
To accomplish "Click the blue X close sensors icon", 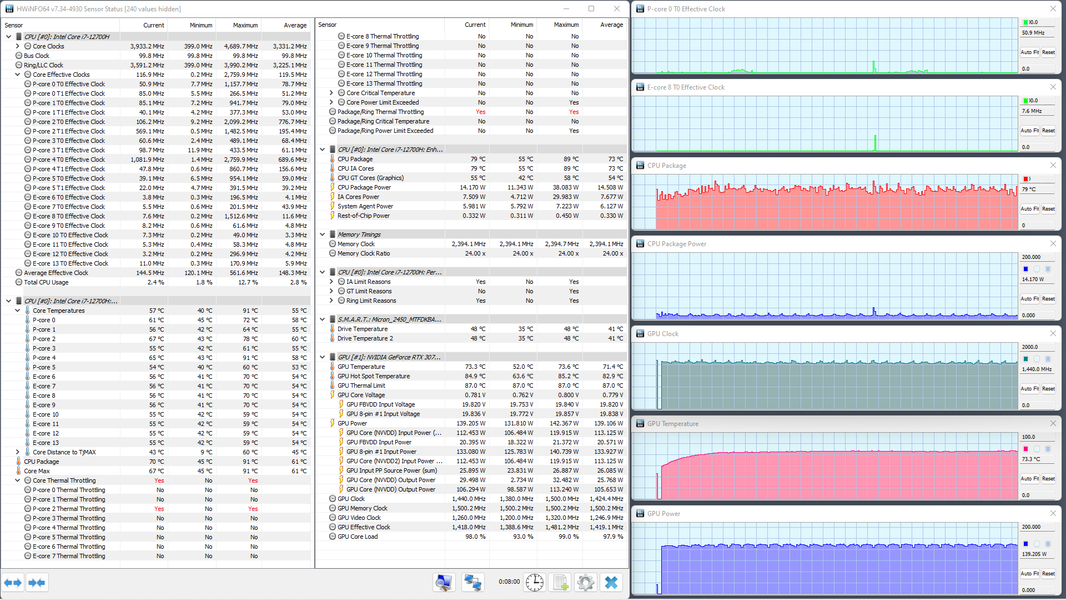I will click(611, 582).
